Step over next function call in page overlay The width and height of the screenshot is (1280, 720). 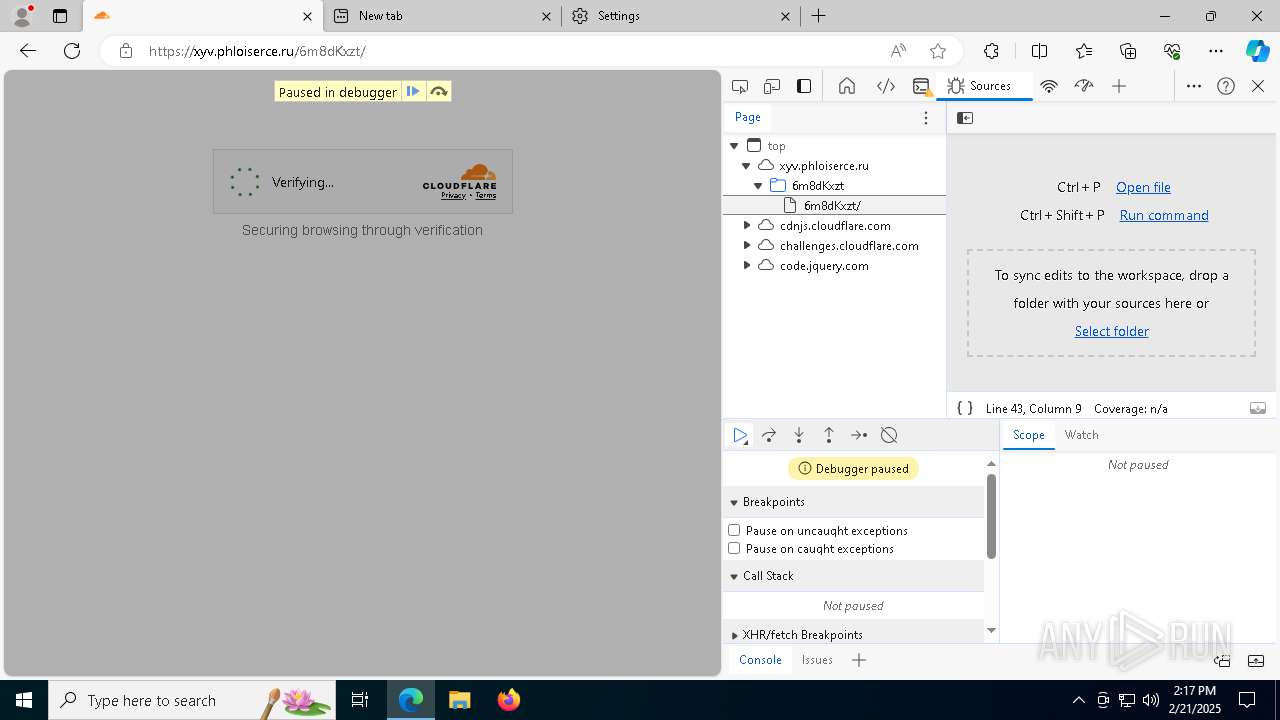tap(438, 92)
